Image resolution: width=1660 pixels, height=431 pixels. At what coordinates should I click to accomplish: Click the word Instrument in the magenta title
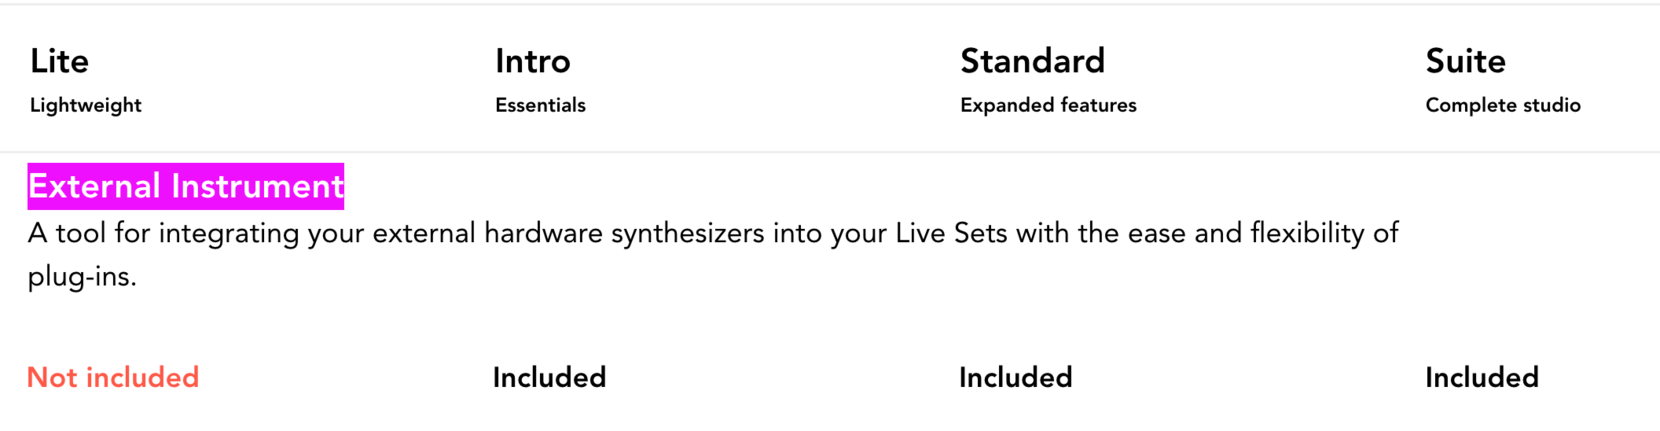[x=257, y=186]
